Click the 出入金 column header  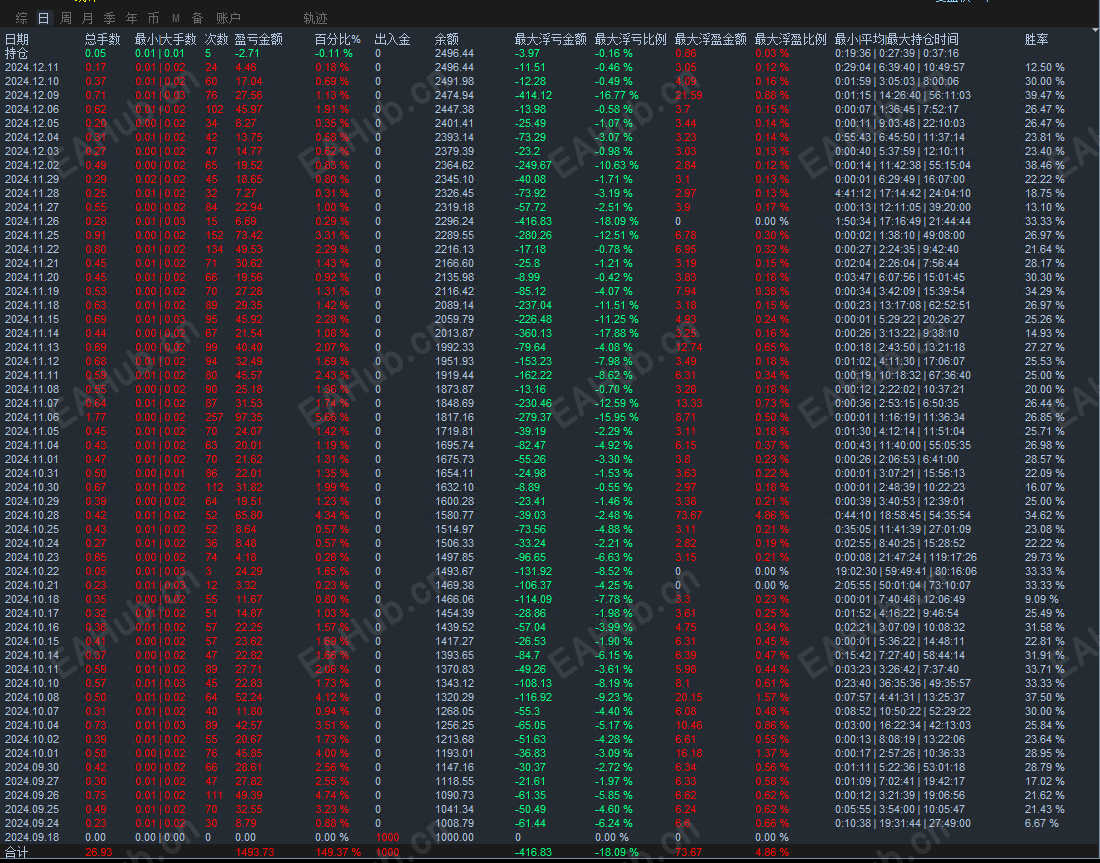393,39
